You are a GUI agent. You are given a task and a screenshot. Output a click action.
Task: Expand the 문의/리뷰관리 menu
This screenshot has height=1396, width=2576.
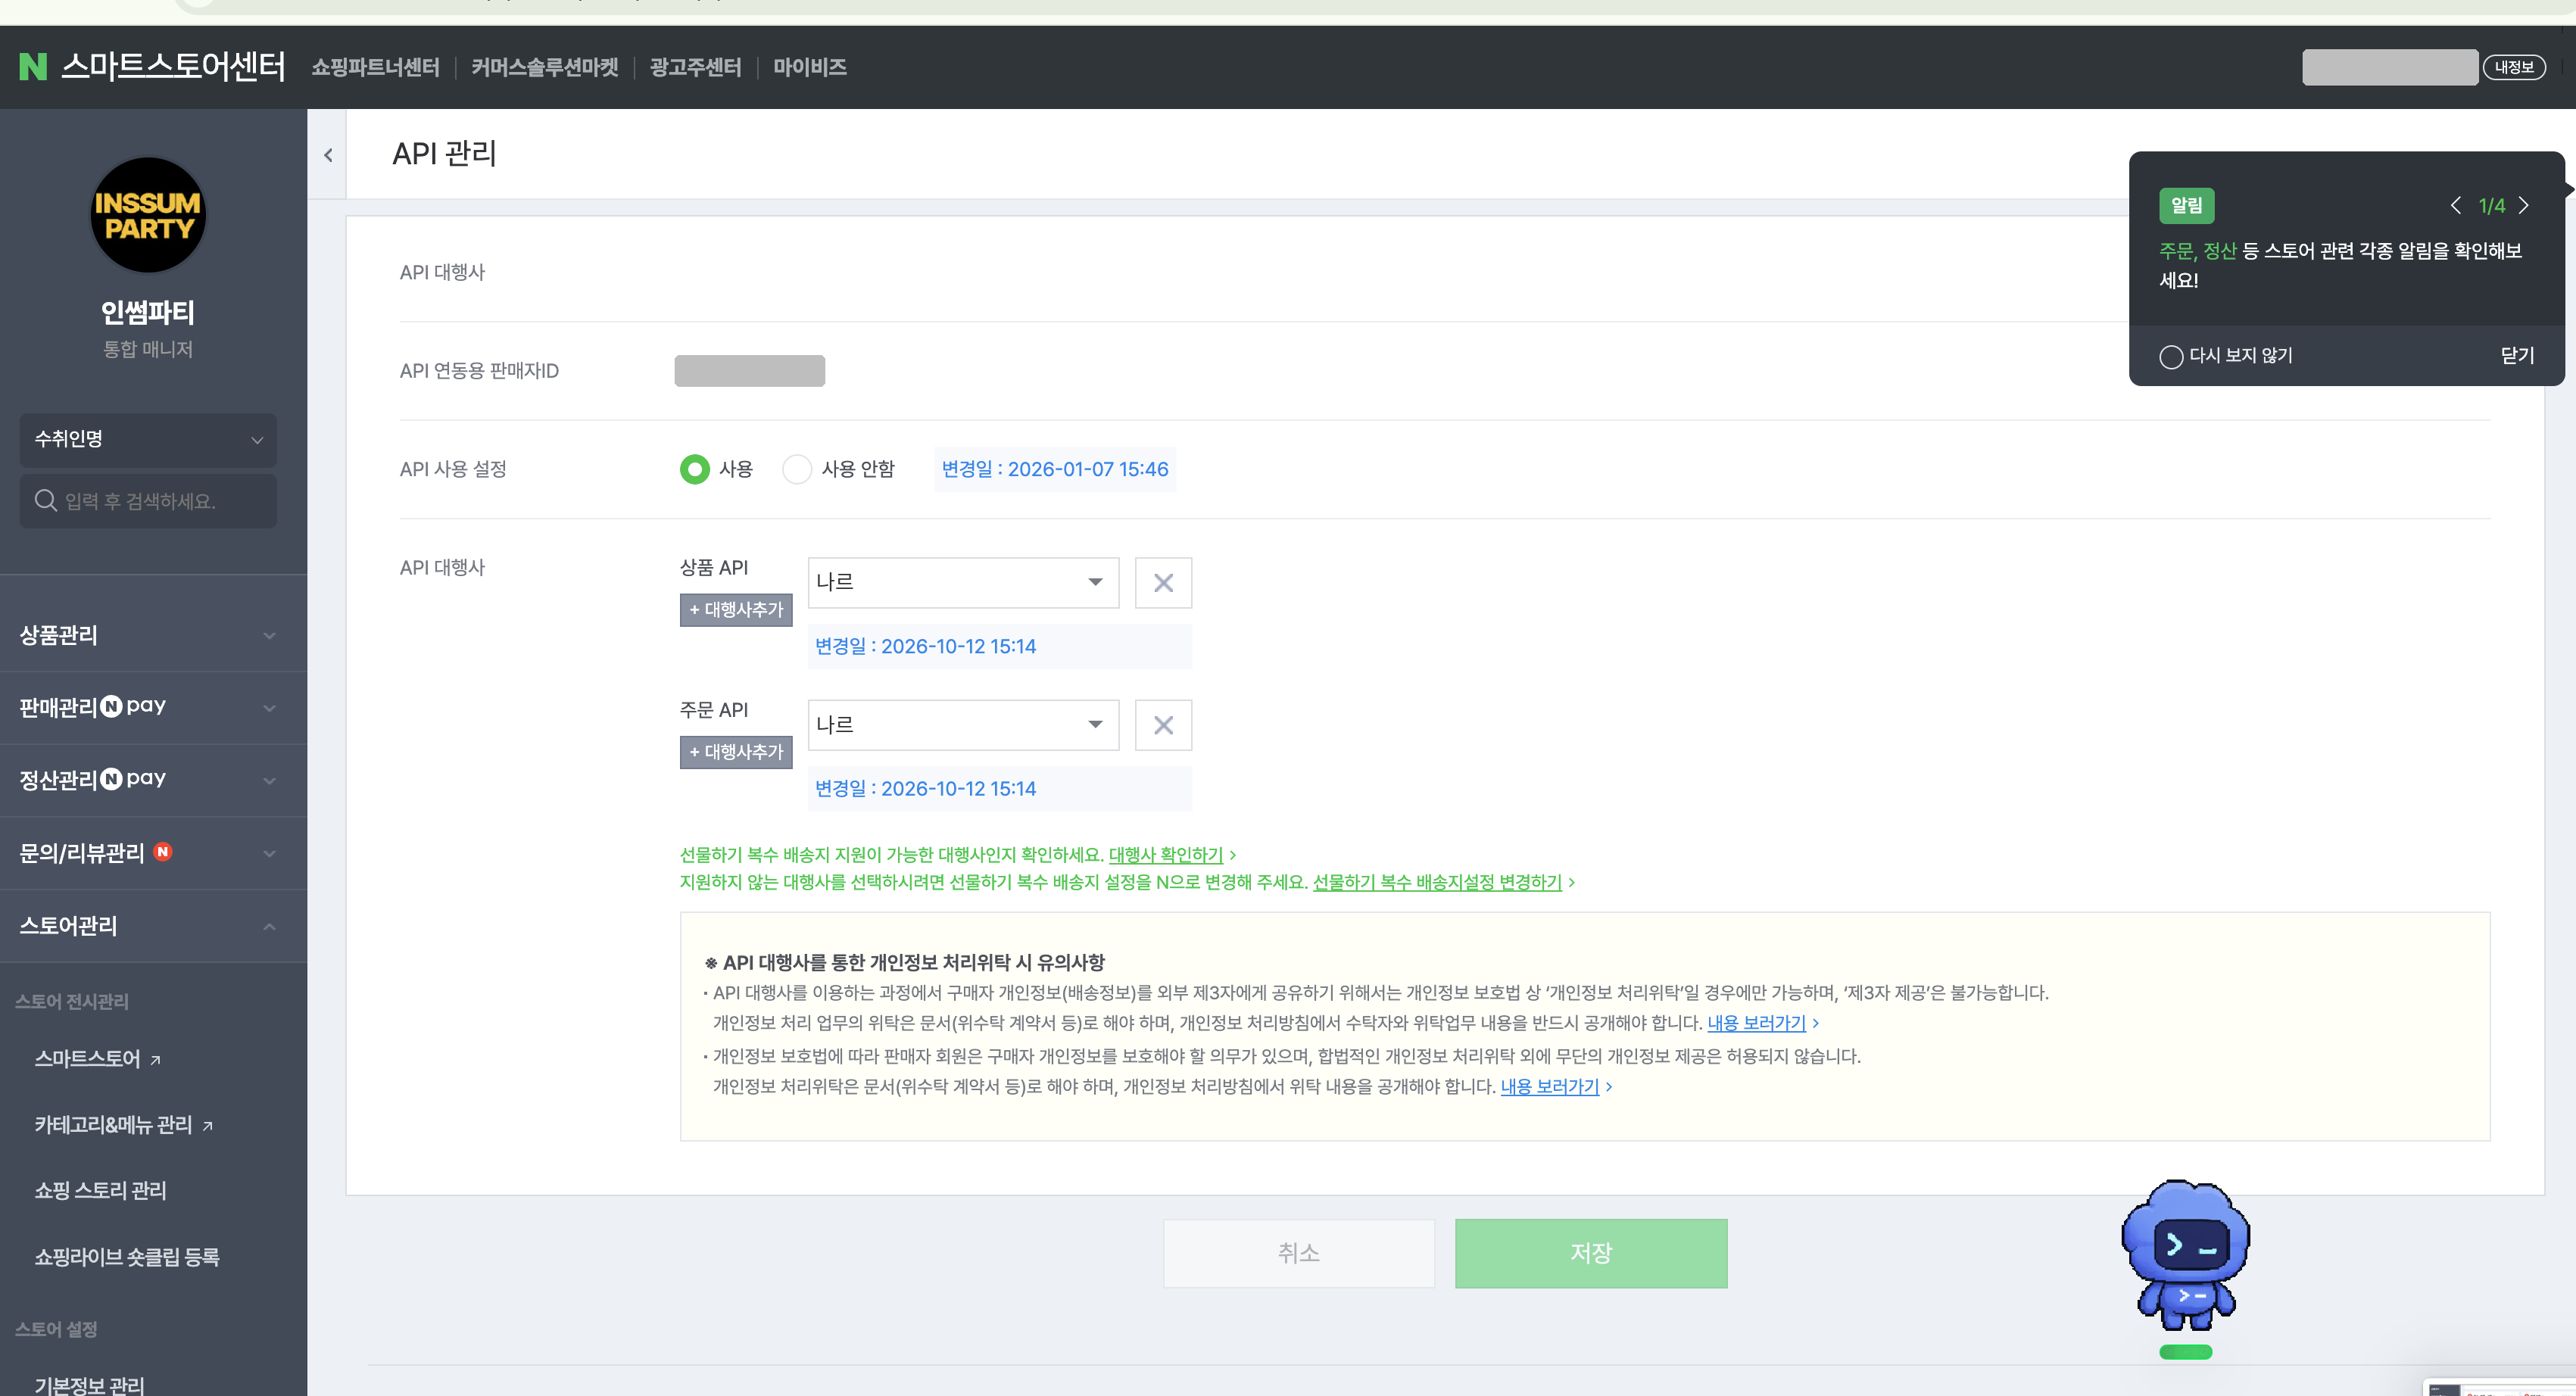(153, 853)
